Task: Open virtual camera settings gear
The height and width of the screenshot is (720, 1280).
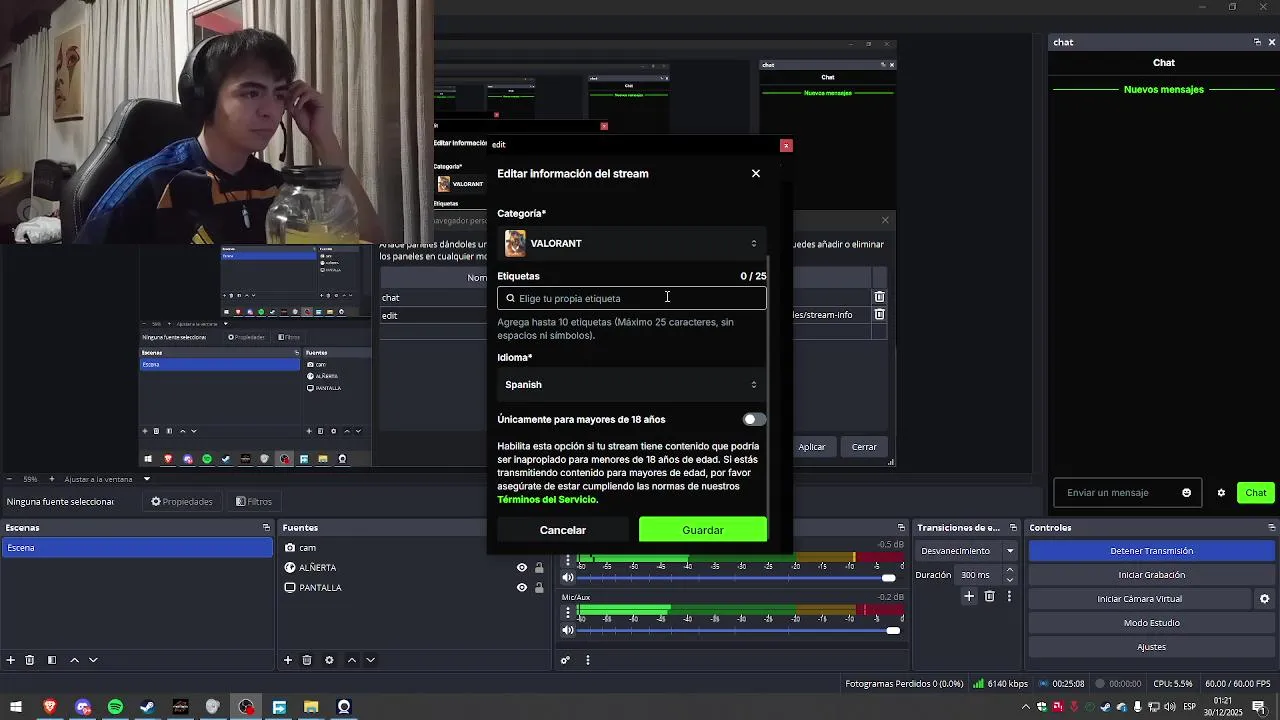Action: 1264,599
